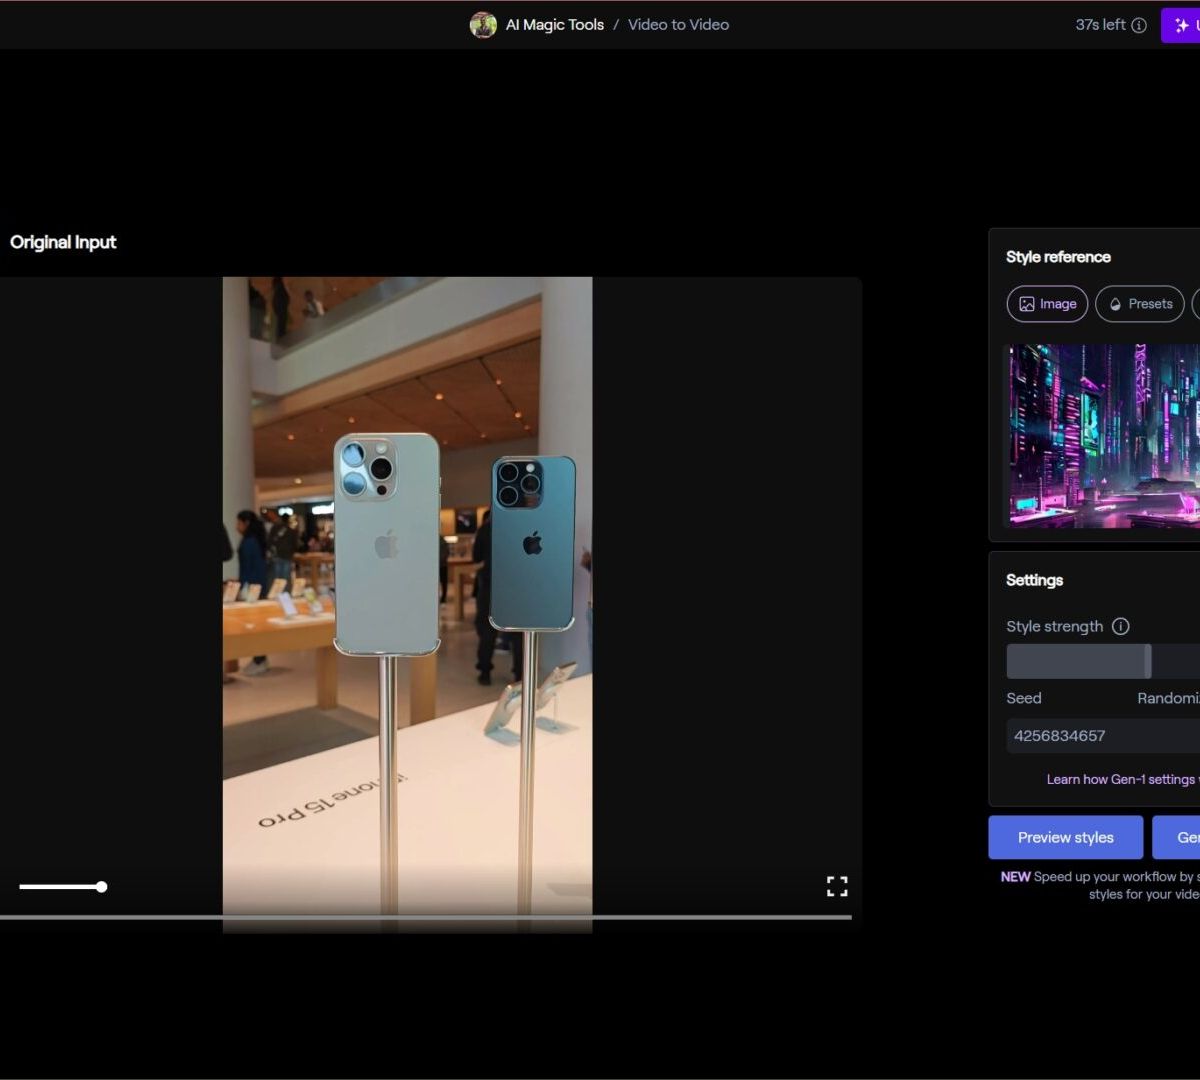1200x1080 pixels.
Task: Click the '37s left' text
Action: (1100, 25)
